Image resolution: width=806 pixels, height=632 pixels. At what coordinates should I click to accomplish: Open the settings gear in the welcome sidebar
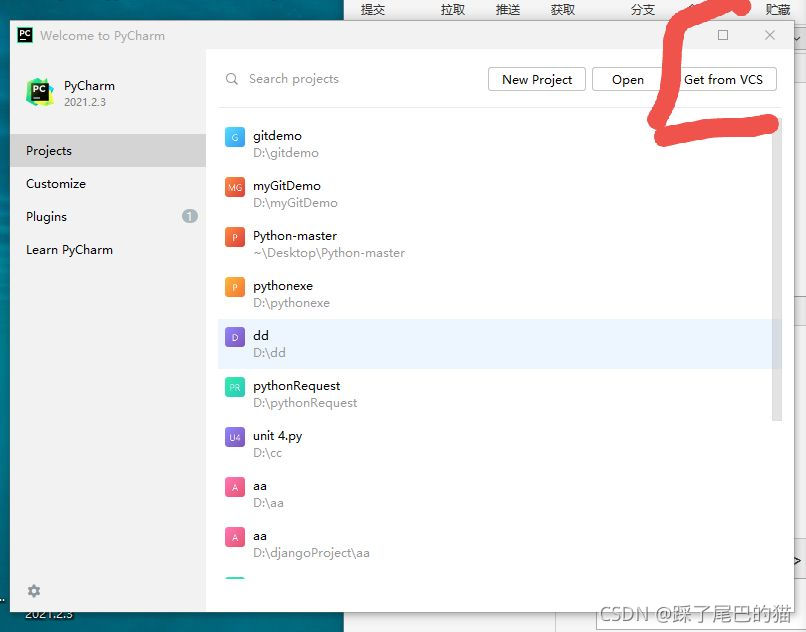pyautogui.click(x=34, y=591)
